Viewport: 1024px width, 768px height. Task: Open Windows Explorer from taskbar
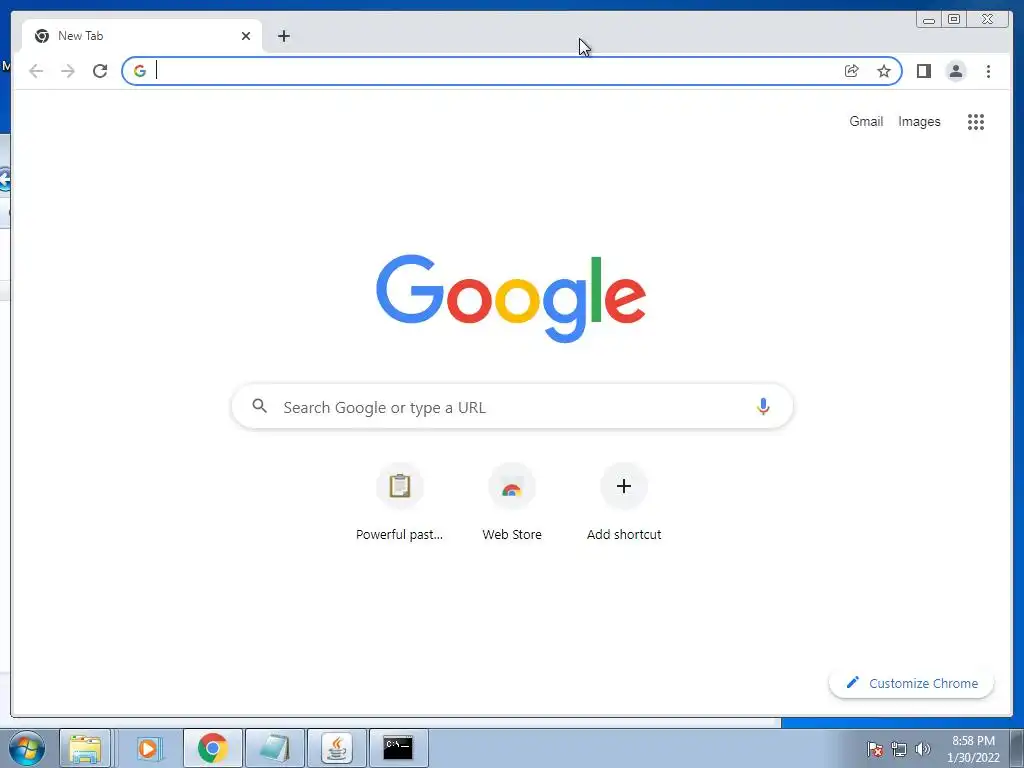pyautogui.click(x=85, y=748)
